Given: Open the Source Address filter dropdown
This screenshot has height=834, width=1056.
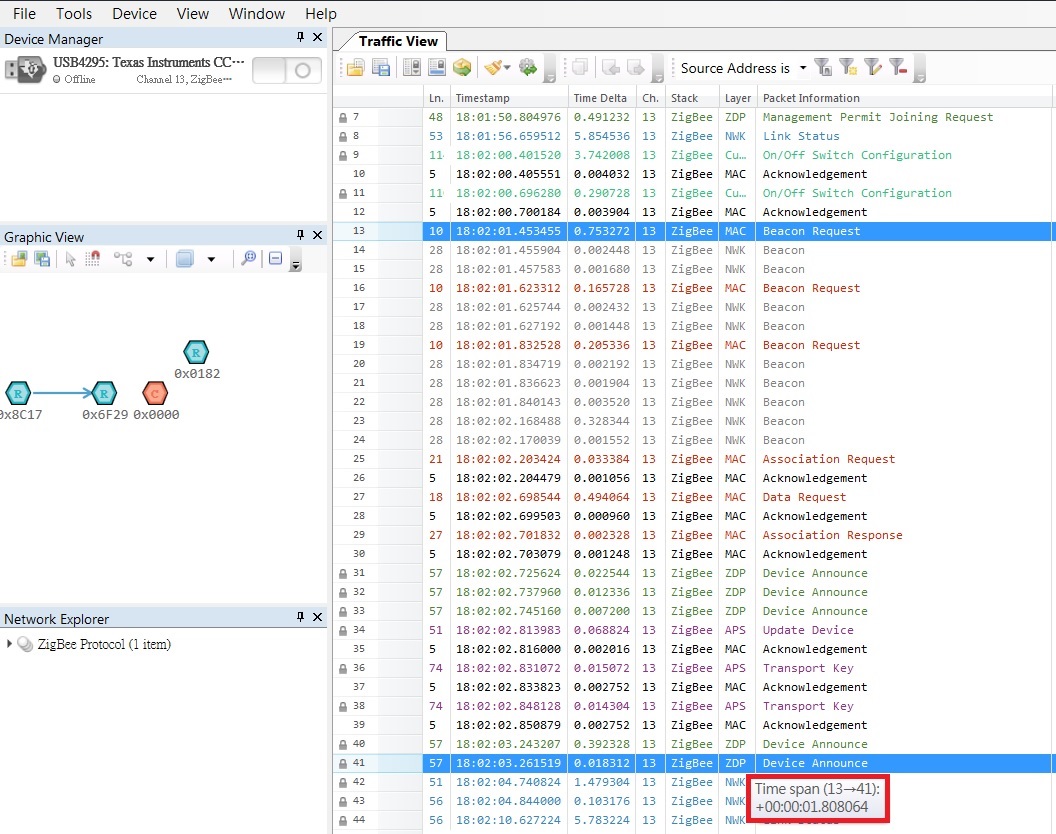Looking at the screenshot, I should pyautogui.click(x=802, y=68).
